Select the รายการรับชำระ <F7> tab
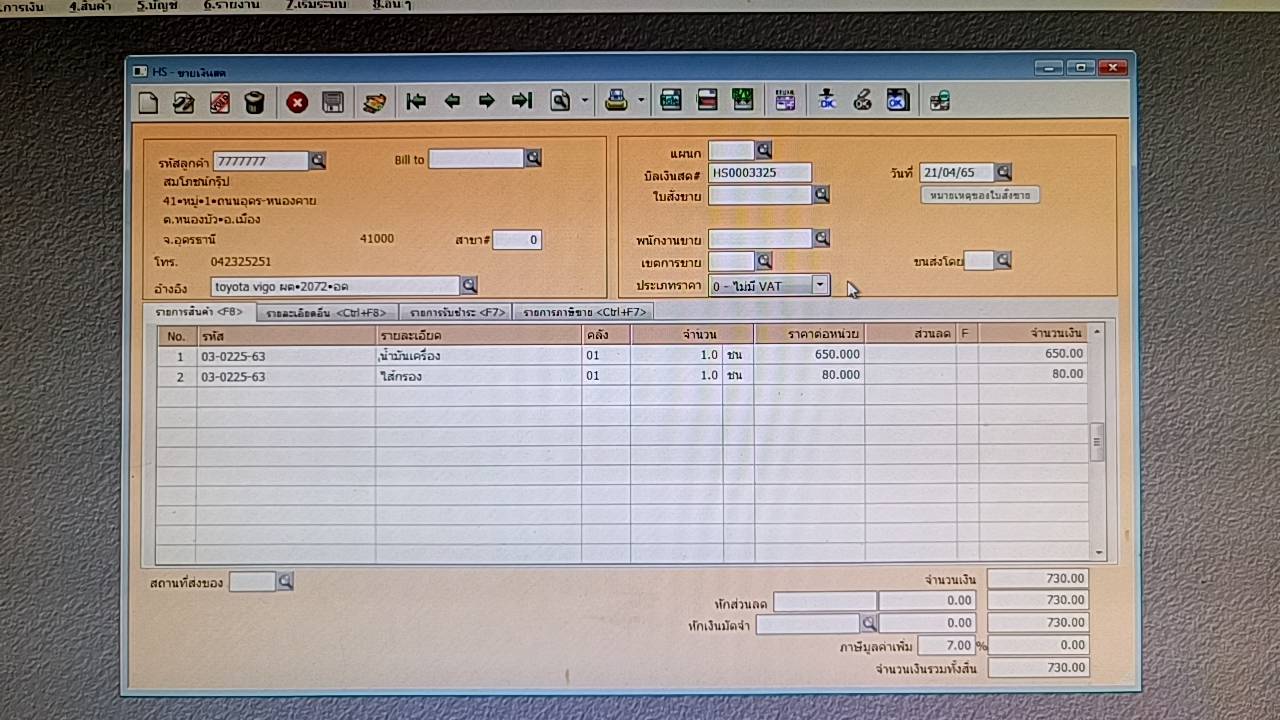Viewport: 1280px width, 720px height. pos(456,312)
